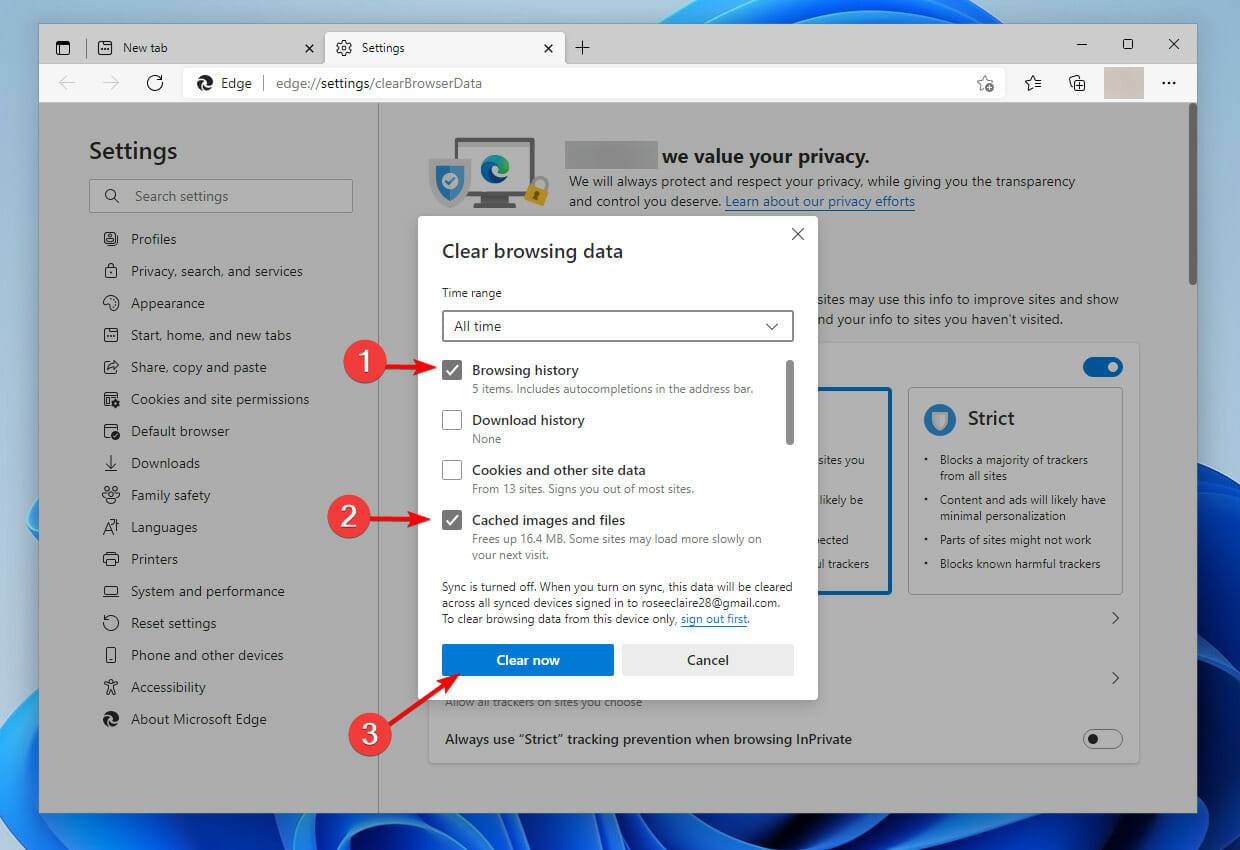Screen dimensions: 1240x850
Task: Open a new tab with plus icon
Action: tap(582, 47)
